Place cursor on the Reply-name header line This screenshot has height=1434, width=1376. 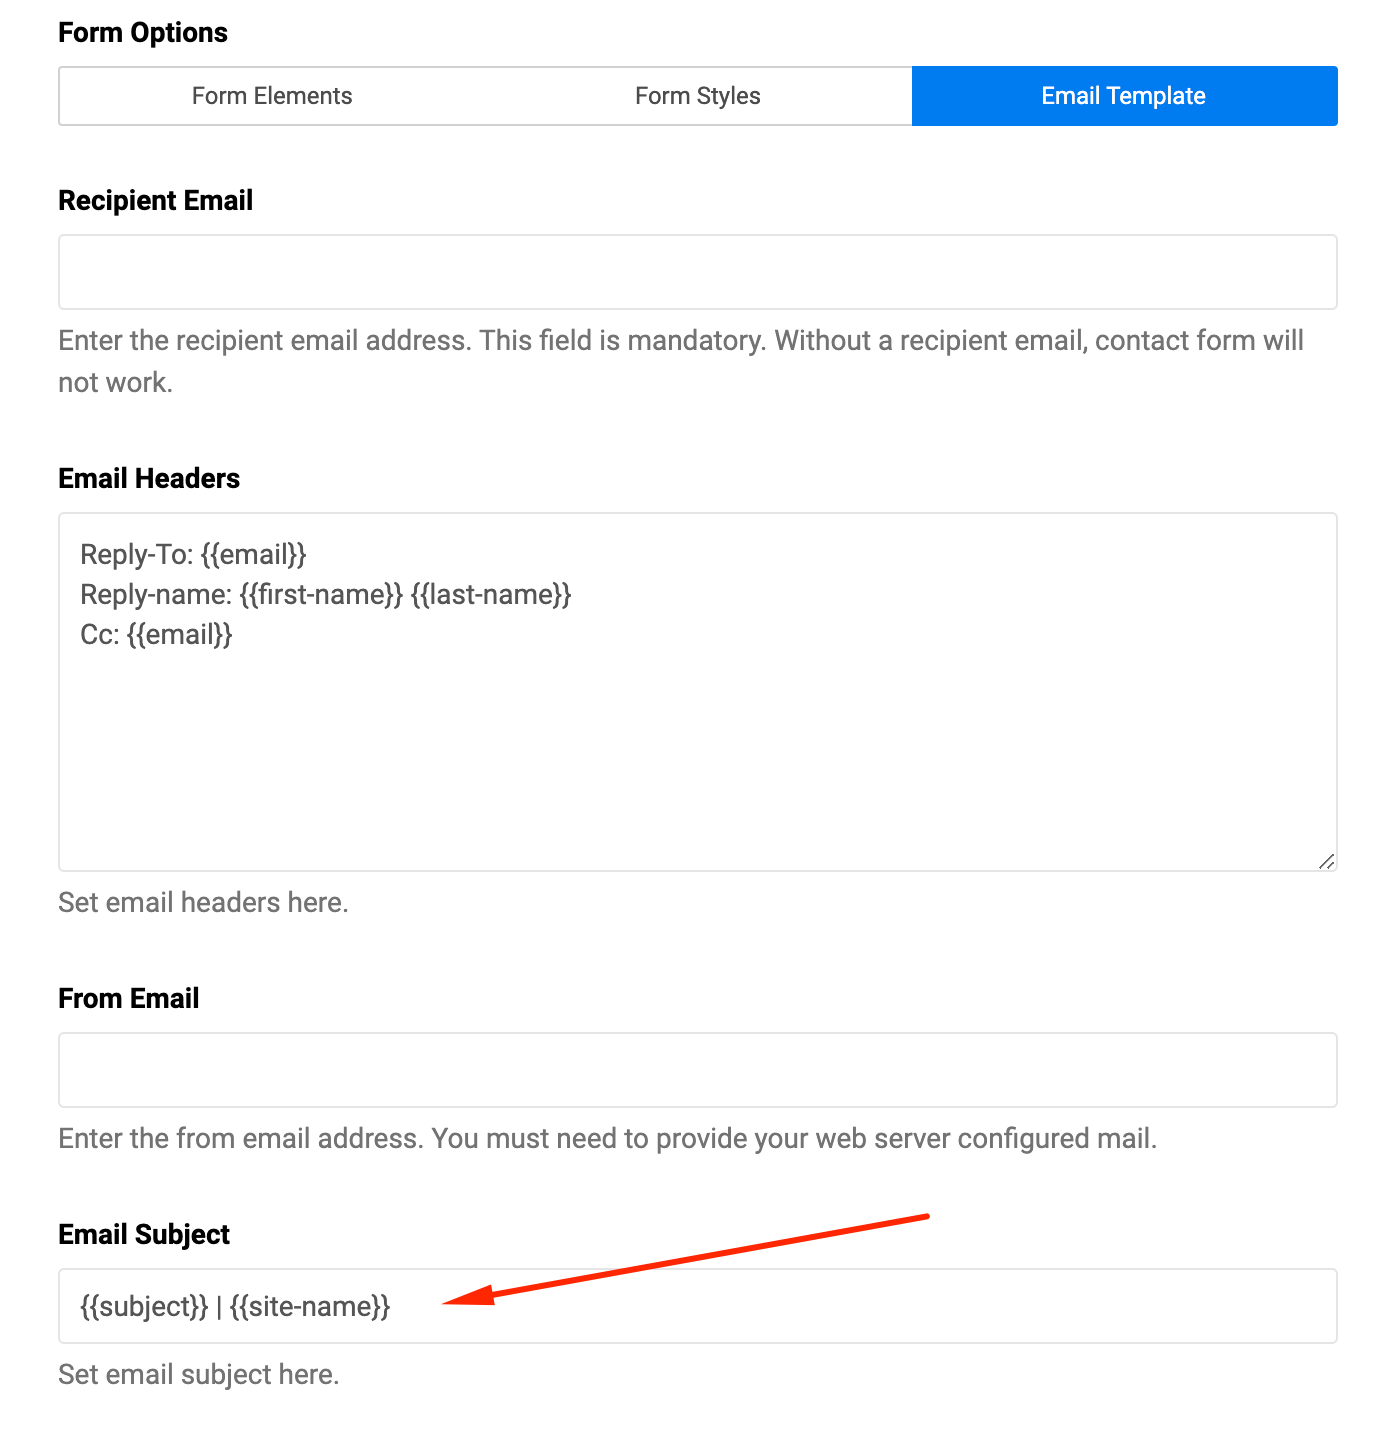click(325, 595)
